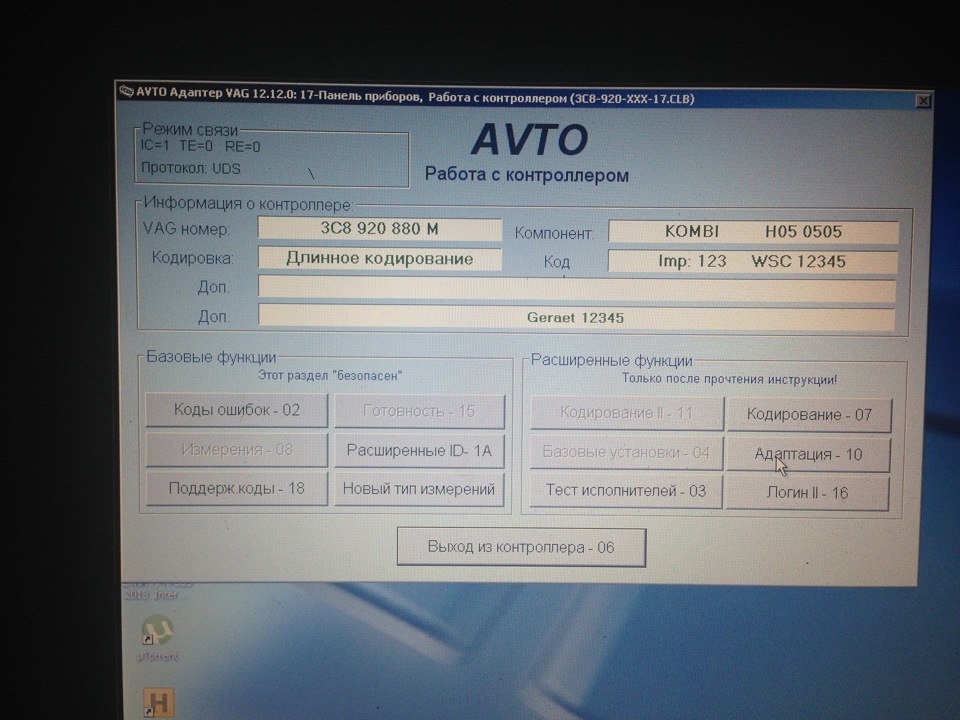This screenshot has width=960, height=720.
Task: Select Новый тип измерений button
Action: [x=419, y=489]
